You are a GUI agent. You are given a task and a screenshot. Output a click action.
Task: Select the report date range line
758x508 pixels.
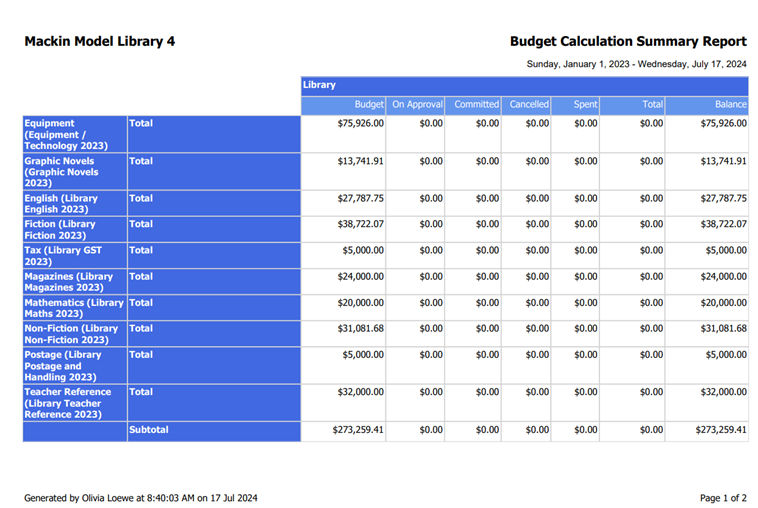[636, 64]
